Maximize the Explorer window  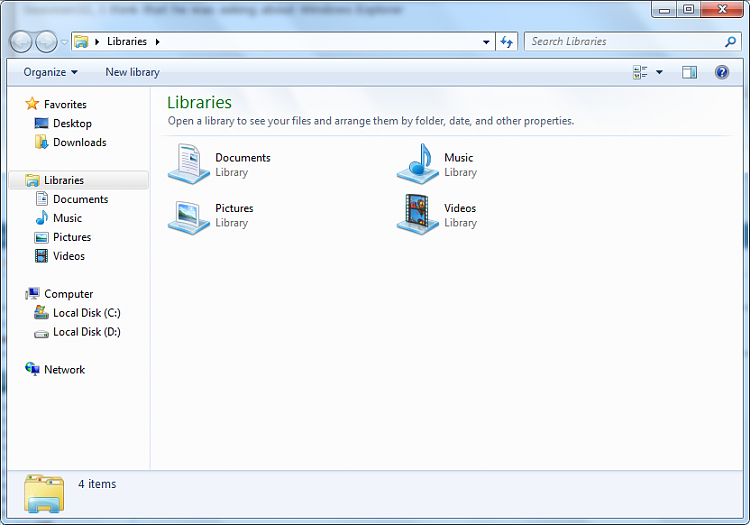[688, 10]
